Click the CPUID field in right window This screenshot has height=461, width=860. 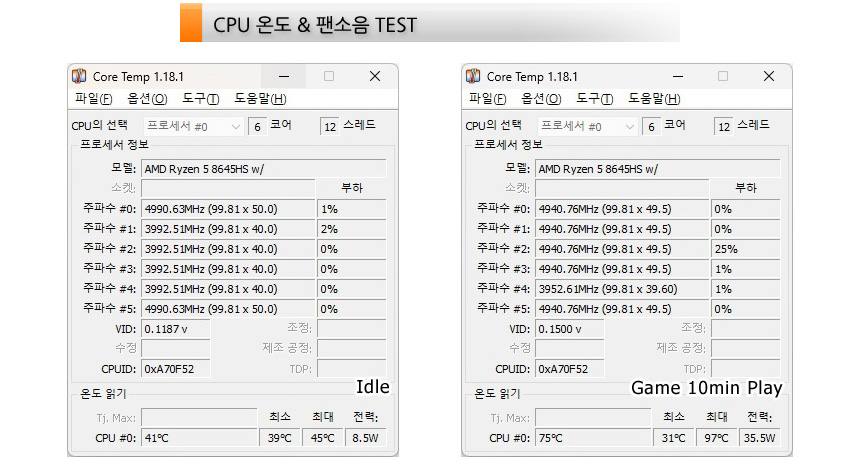point(569,369)
